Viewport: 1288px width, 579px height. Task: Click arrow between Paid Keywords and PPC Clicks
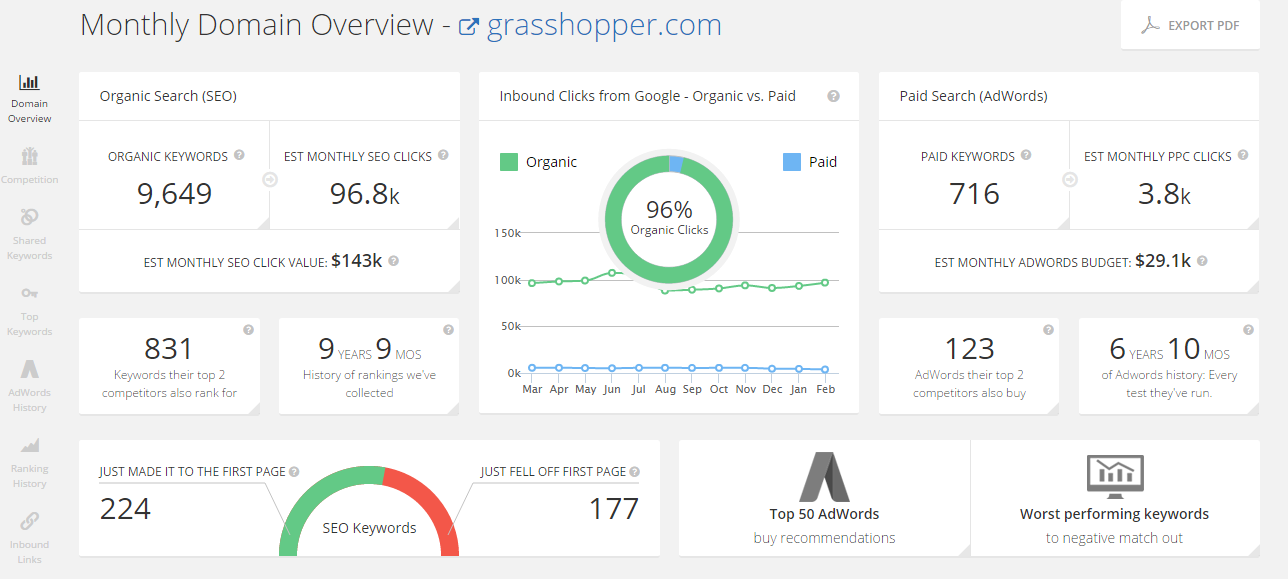coord(1070,180)
